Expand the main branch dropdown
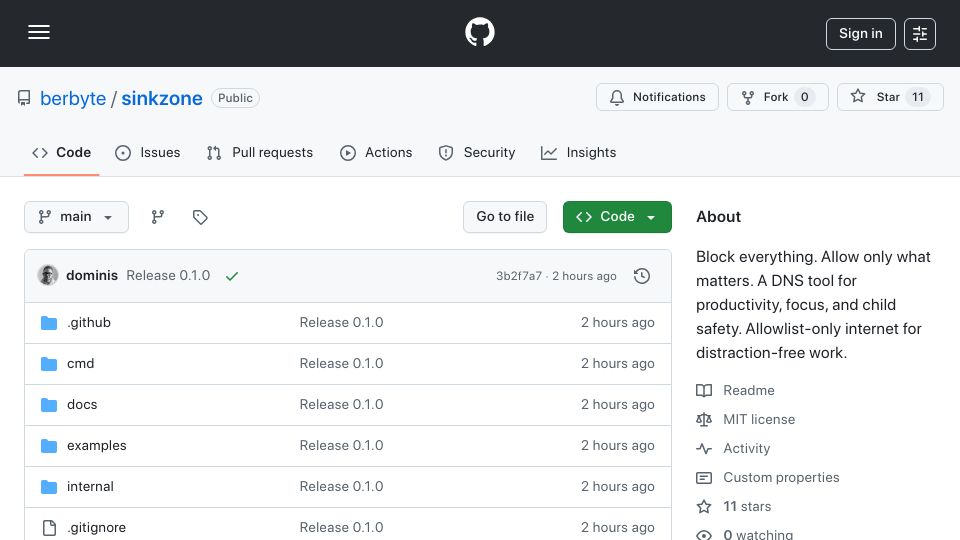960x540 pixels. (x=77, y=217)
